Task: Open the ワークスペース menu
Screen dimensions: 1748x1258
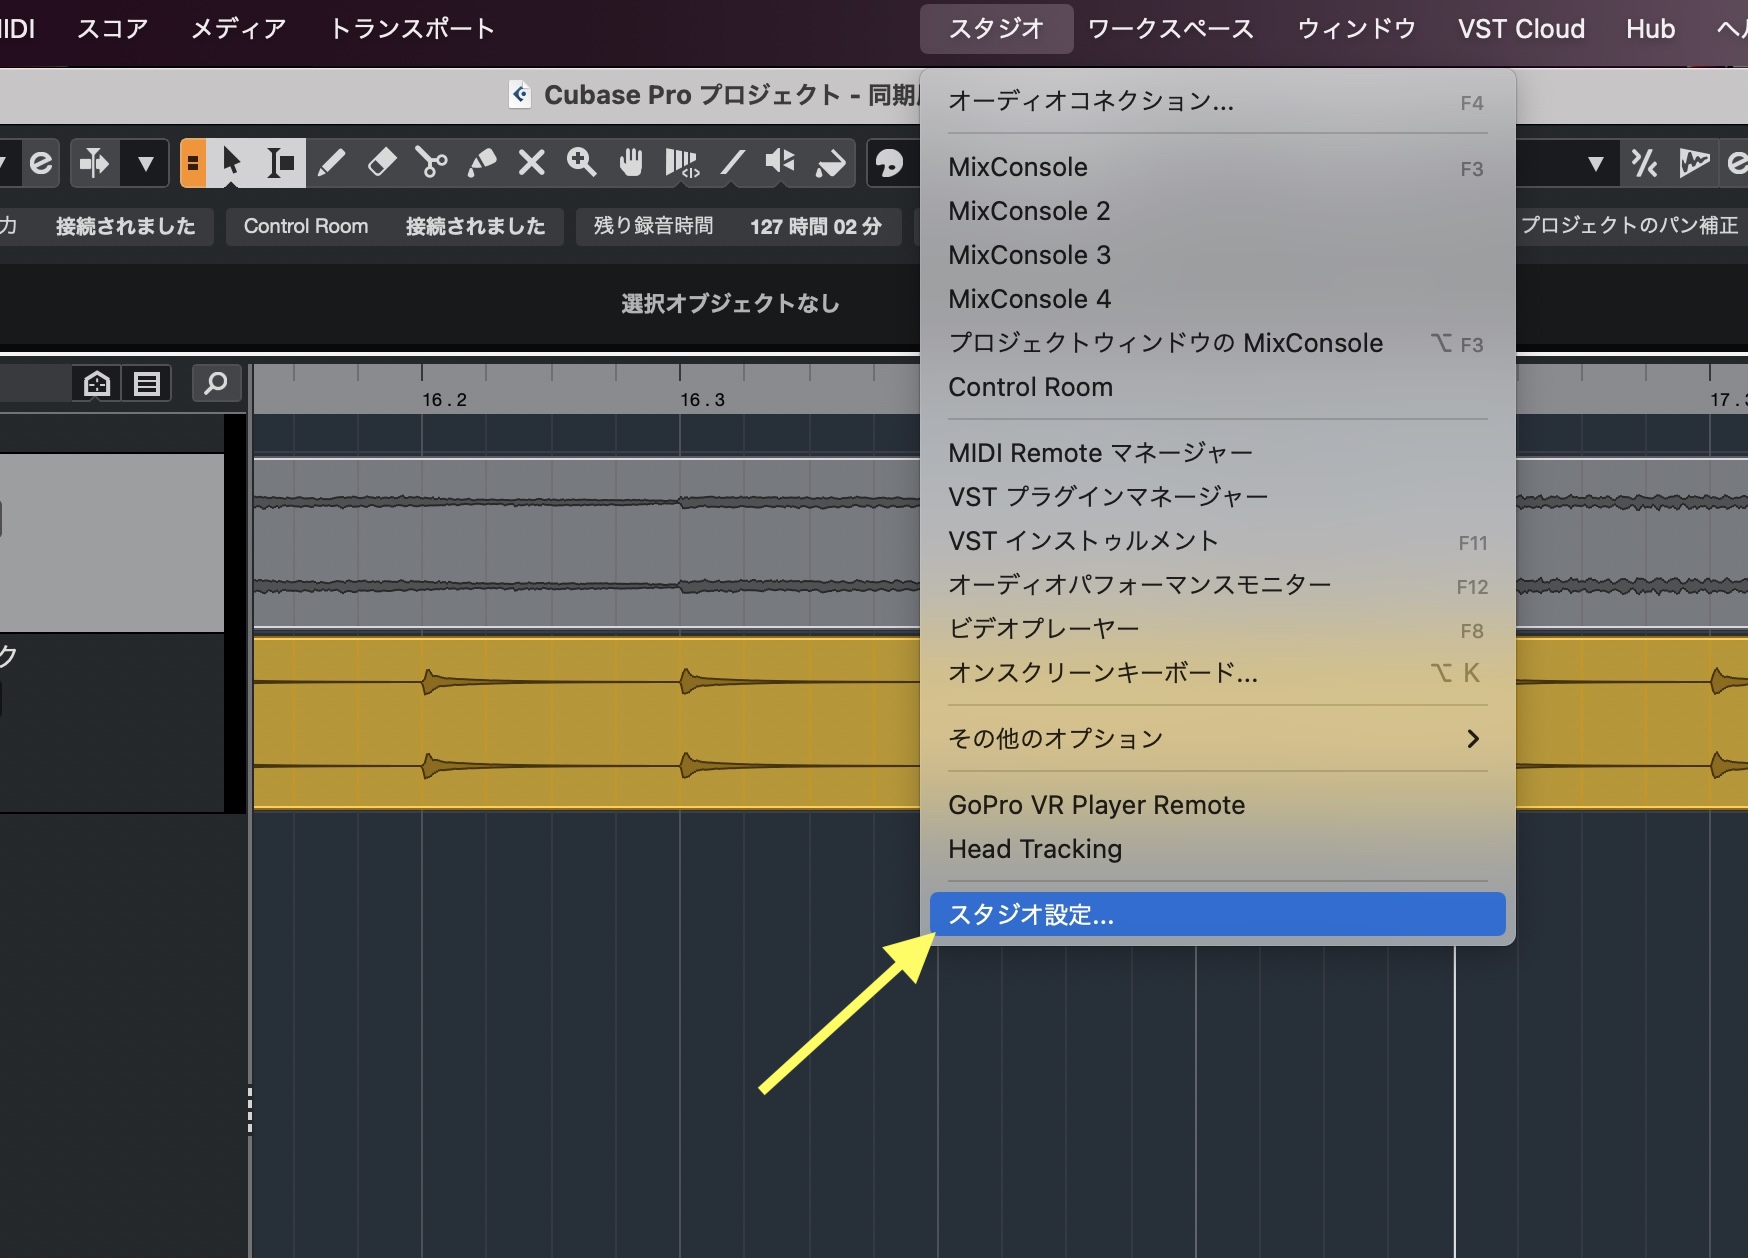Action: coord(1171,28)
